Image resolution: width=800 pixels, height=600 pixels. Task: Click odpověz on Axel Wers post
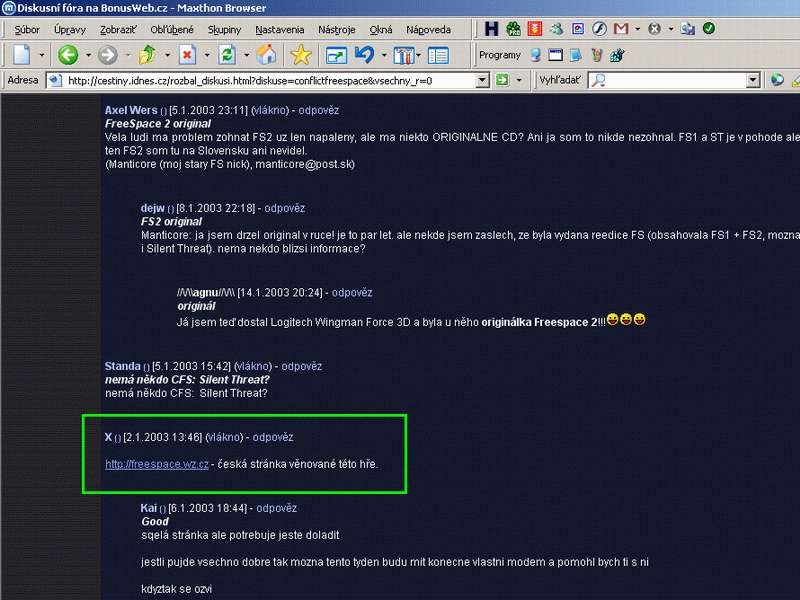click(x=318, y=110)
